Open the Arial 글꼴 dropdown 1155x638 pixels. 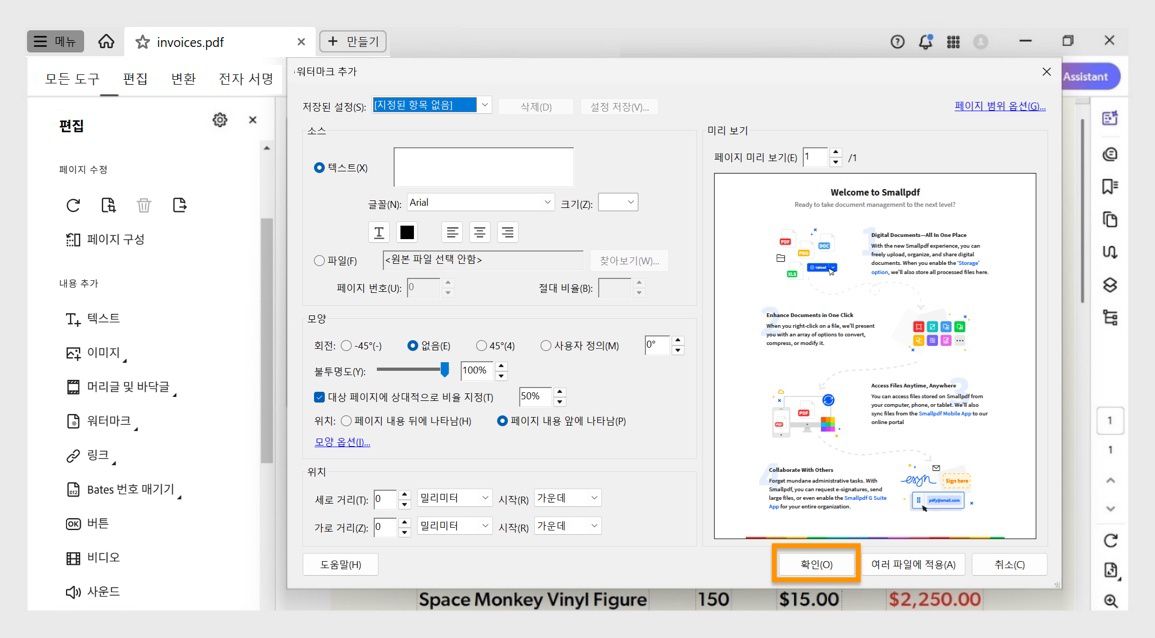coord(480,201)
